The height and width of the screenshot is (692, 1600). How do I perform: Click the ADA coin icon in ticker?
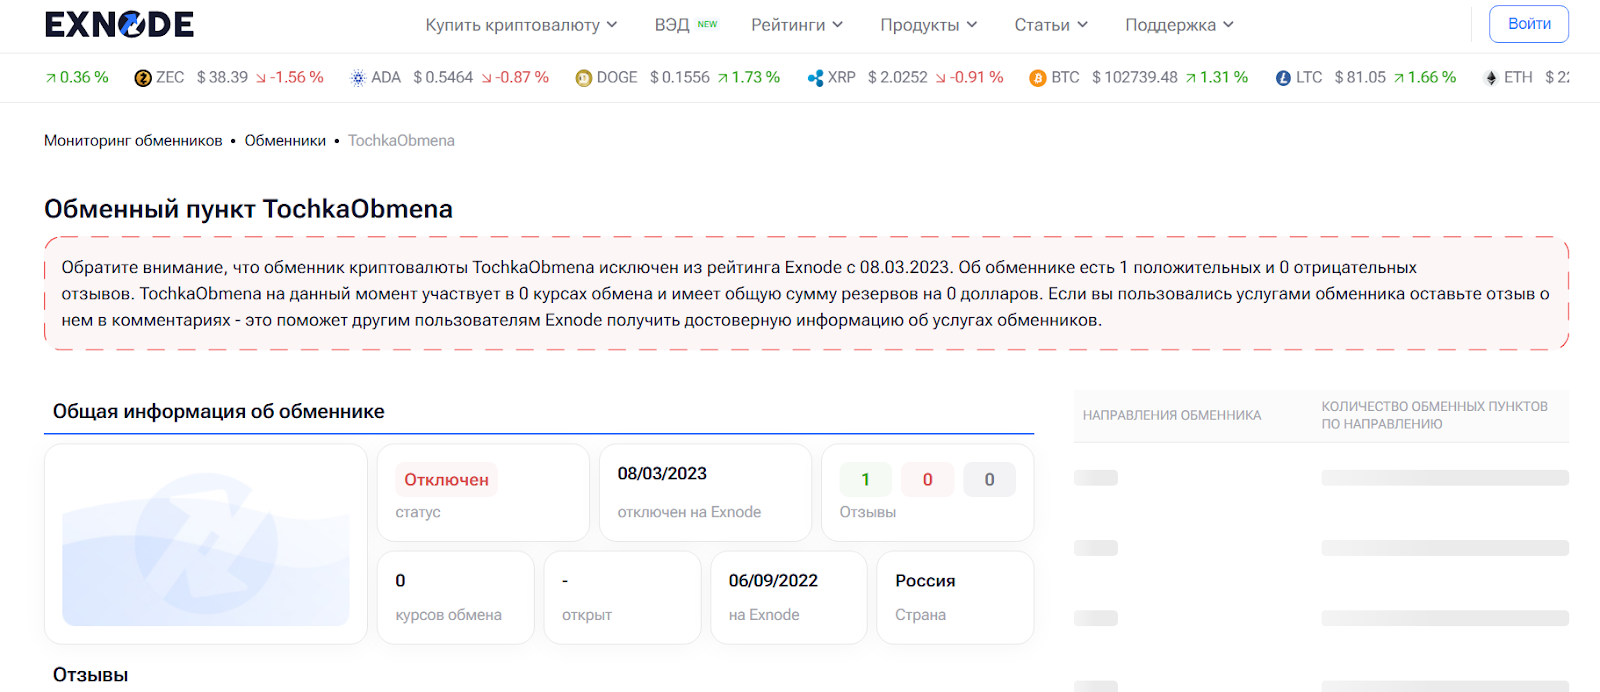click(x=358, y=78)
